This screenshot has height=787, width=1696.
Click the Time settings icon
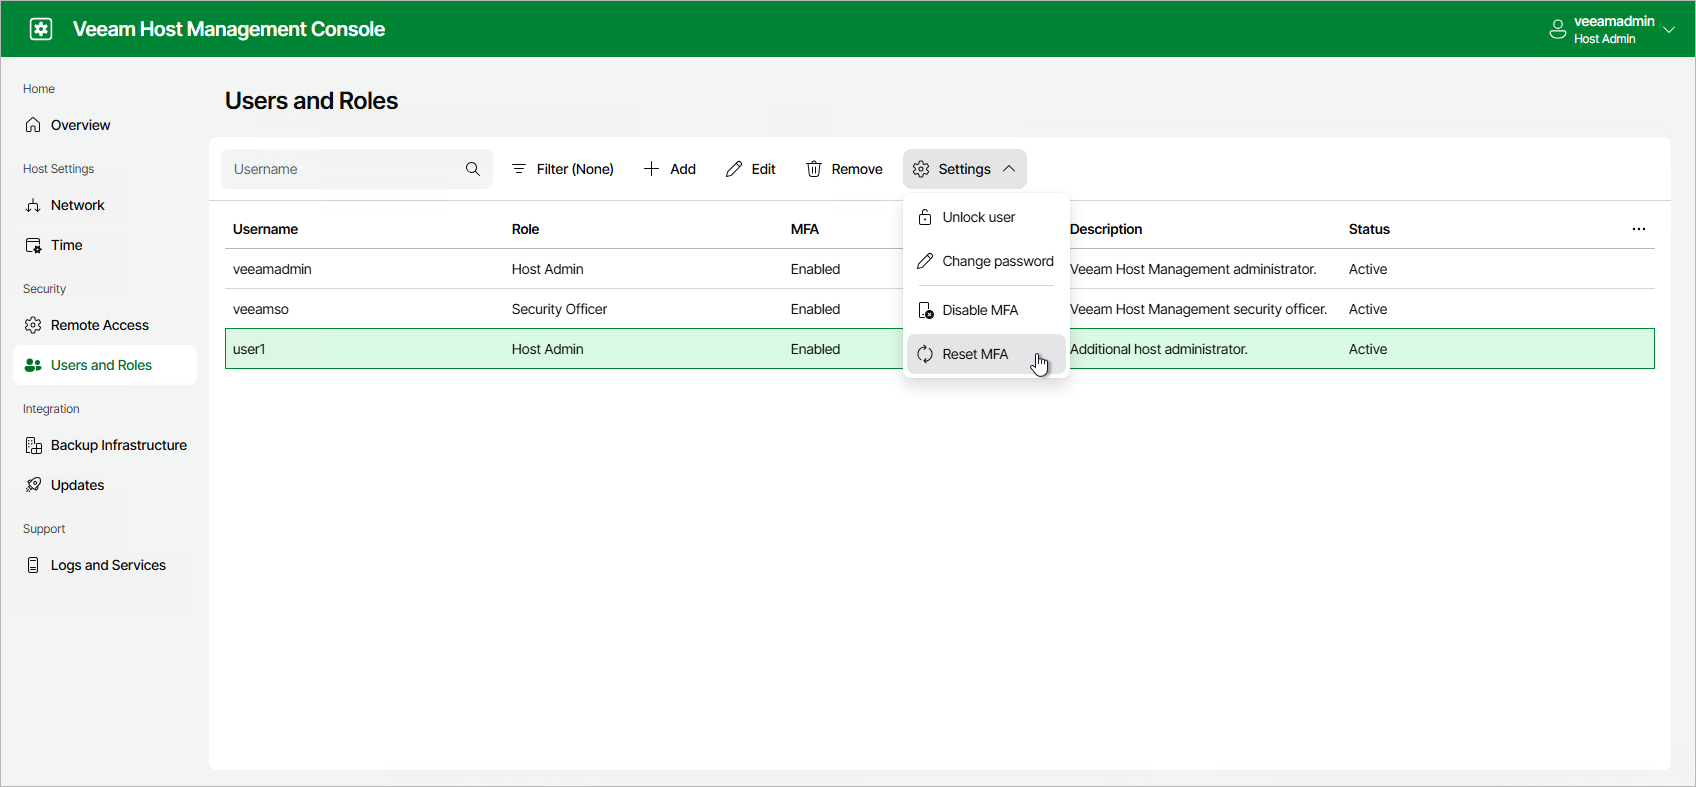point(33,245)
